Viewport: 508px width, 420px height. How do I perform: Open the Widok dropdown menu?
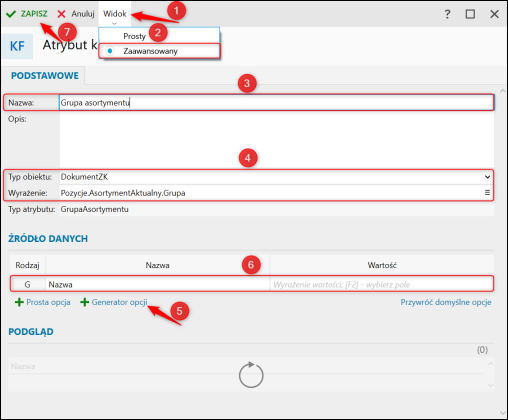[115, 15]
